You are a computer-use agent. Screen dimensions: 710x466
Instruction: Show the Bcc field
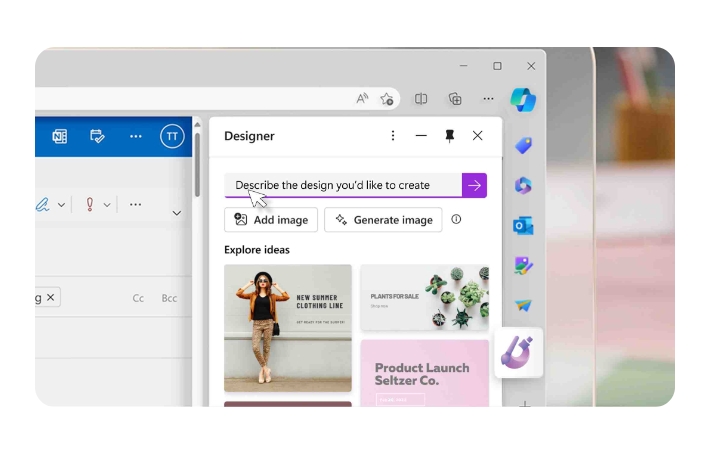click(x=169, y=298)
